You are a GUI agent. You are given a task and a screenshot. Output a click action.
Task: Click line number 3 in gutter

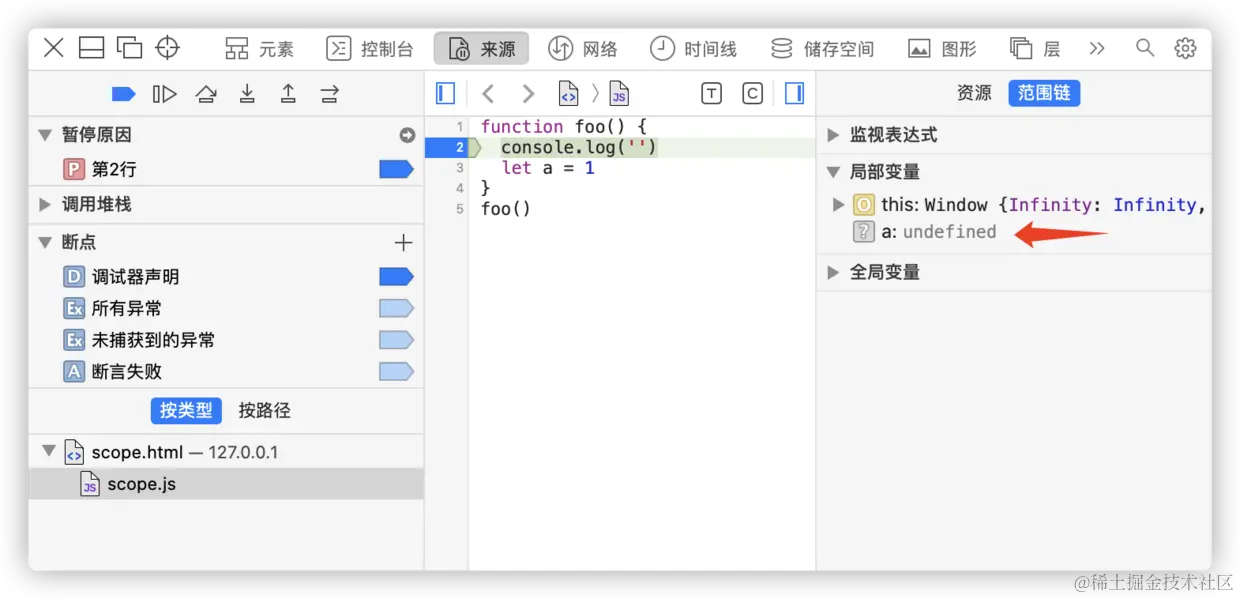[x=460, y=168]
